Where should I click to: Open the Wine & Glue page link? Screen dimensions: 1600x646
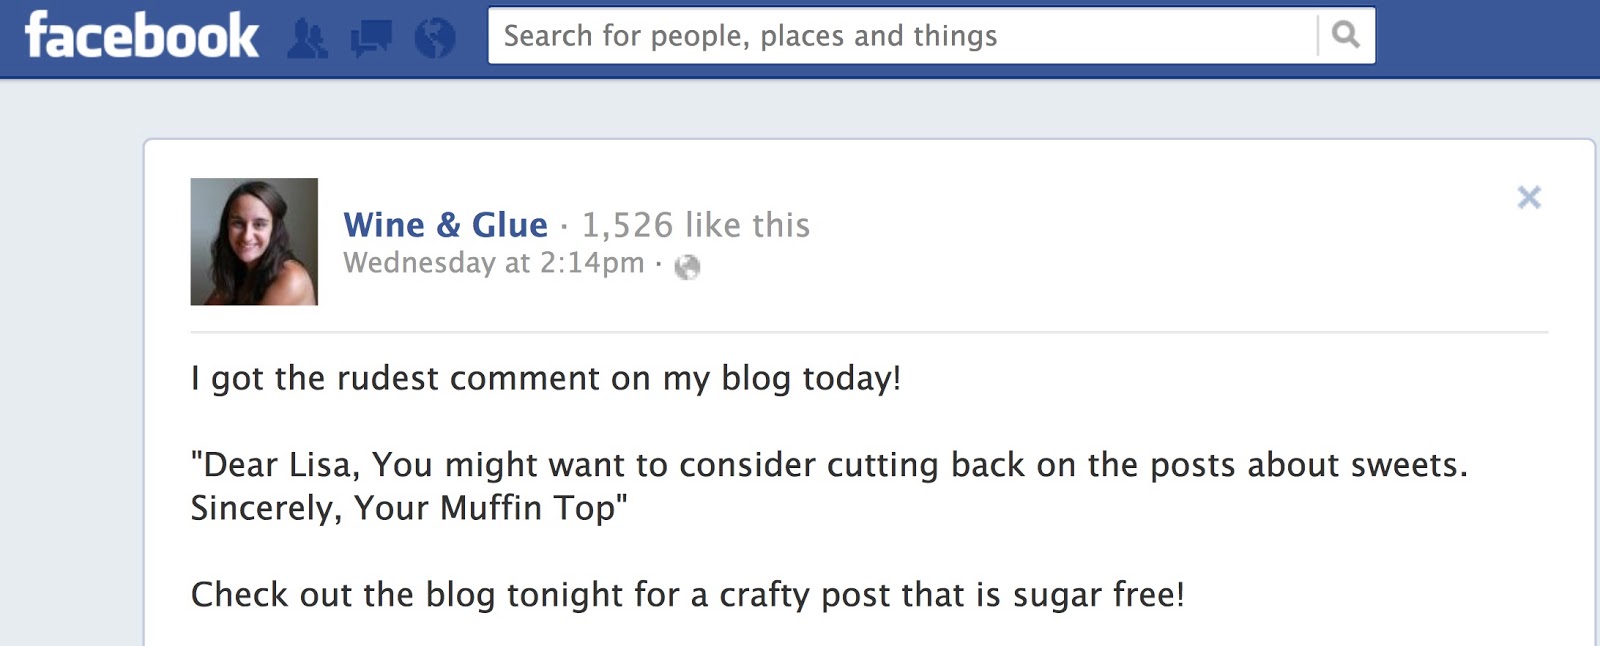pos(445,225)
